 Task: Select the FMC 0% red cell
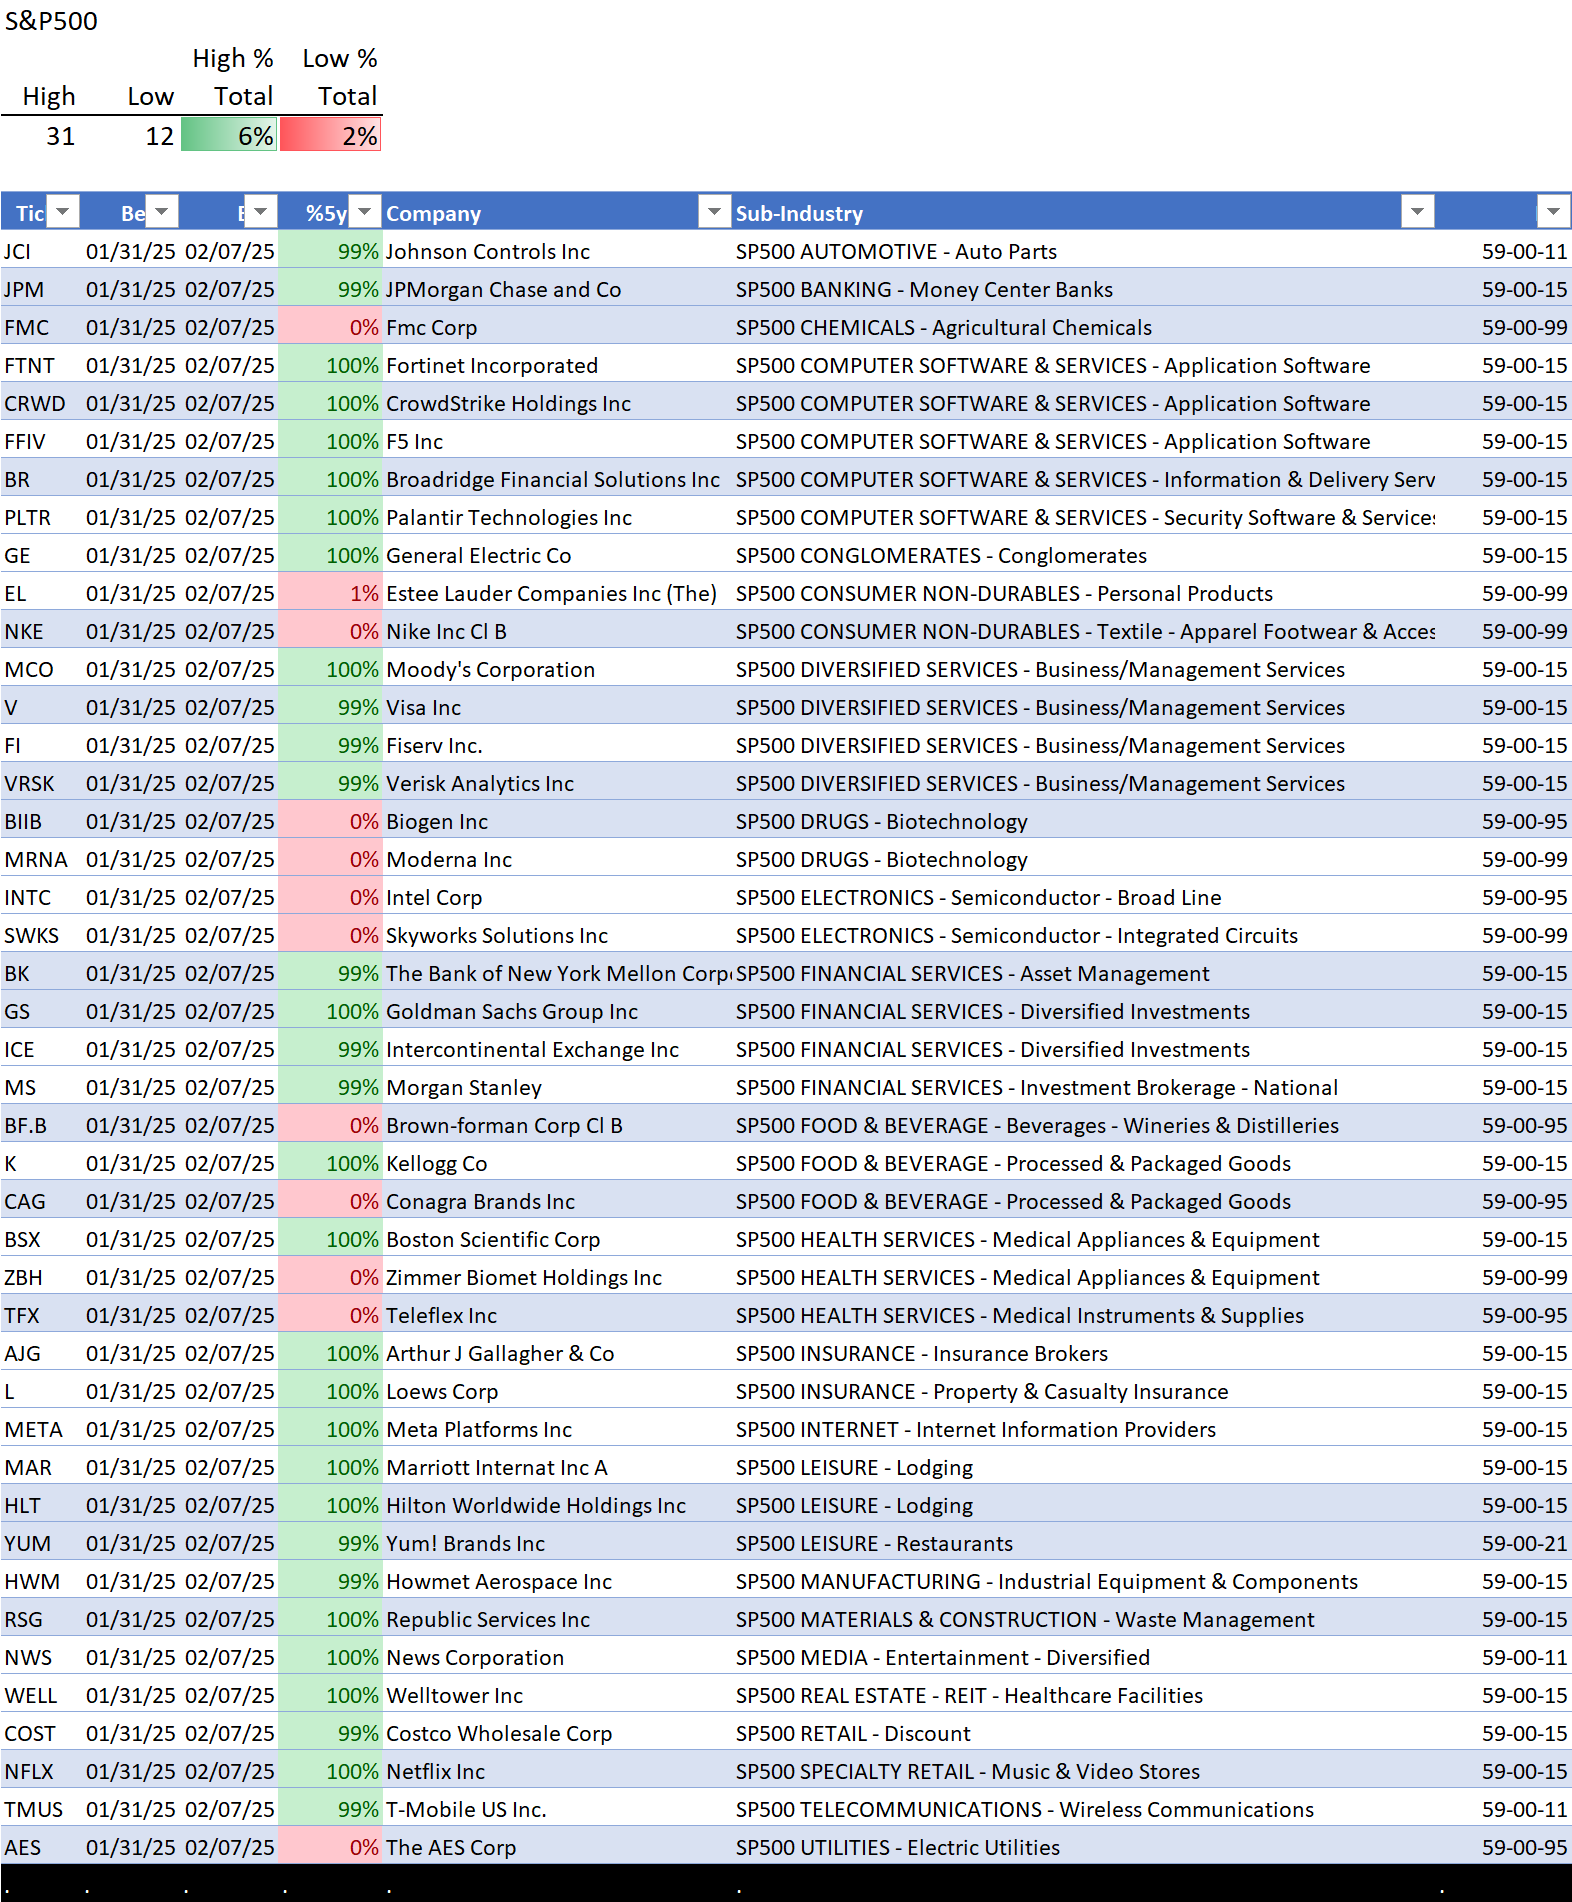[x=330, y=327]
